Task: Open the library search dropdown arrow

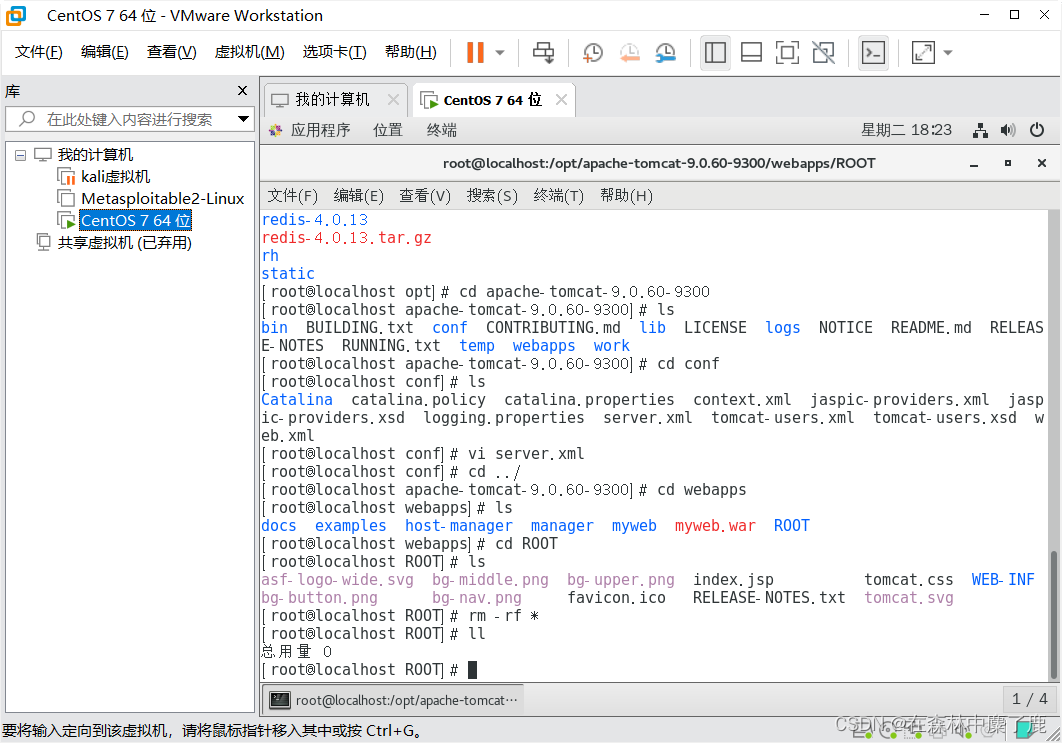Action: [x=244, y=119]
